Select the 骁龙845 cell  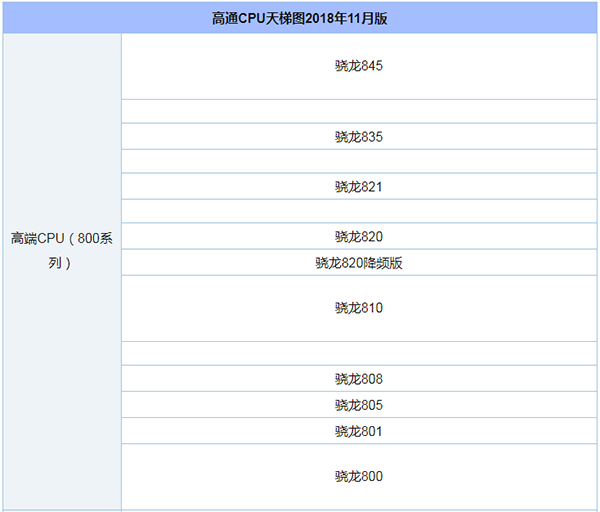coord(359,66)
